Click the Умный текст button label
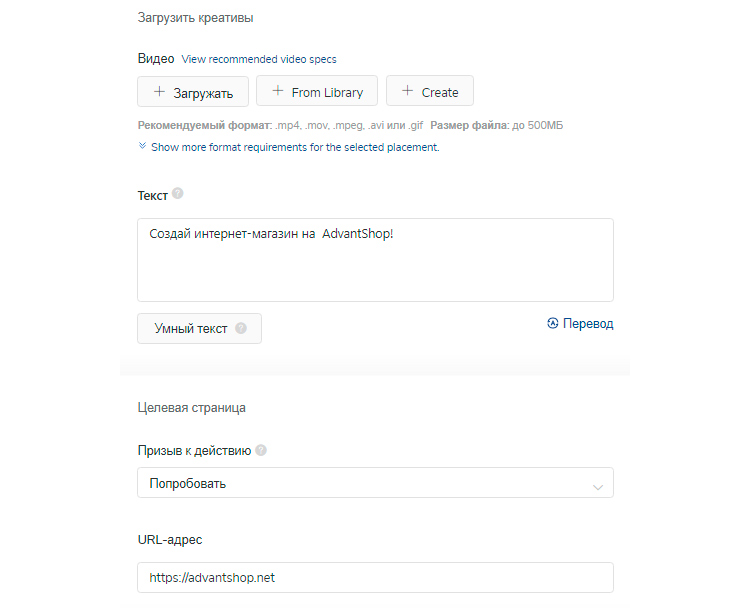The image size is (750, 608). coord(190,328)
